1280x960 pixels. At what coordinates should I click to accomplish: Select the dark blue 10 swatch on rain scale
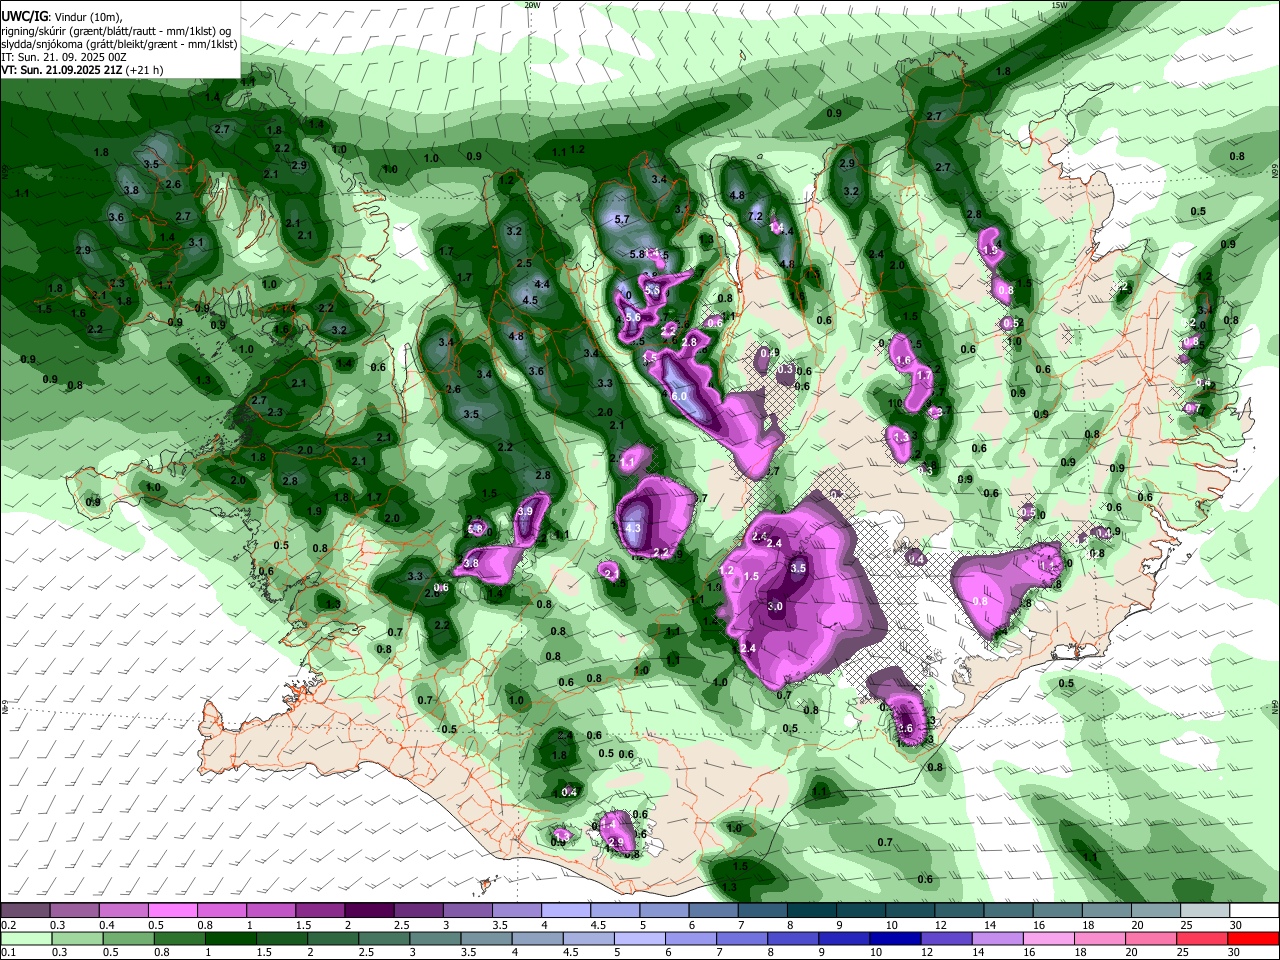click(895, 939)
